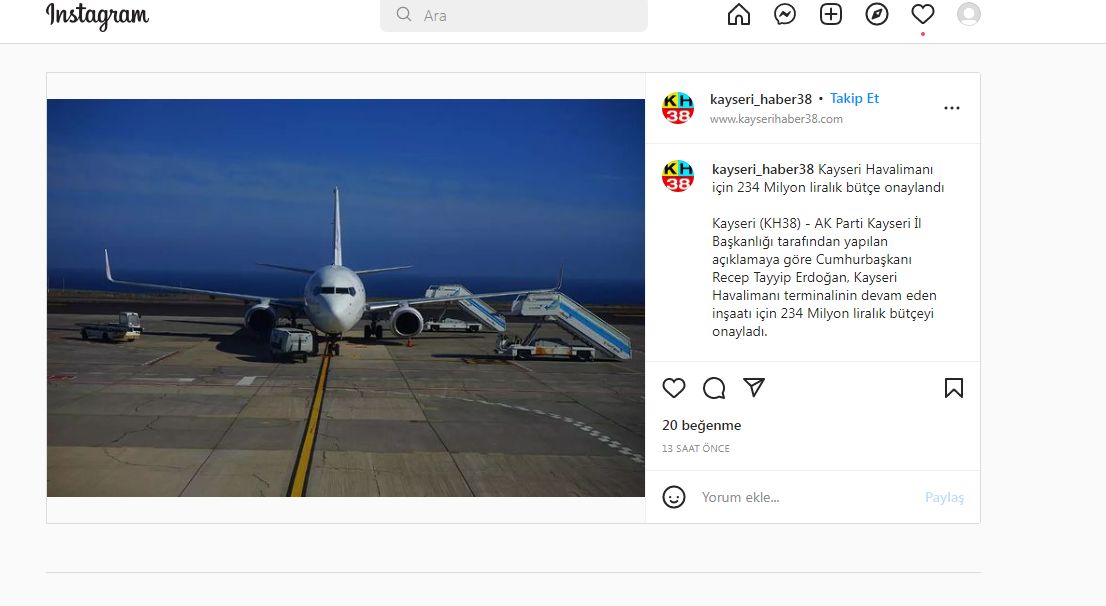Go to Instagram home feed icon
Screen dimensions: 1106x606
click(739, 14)
